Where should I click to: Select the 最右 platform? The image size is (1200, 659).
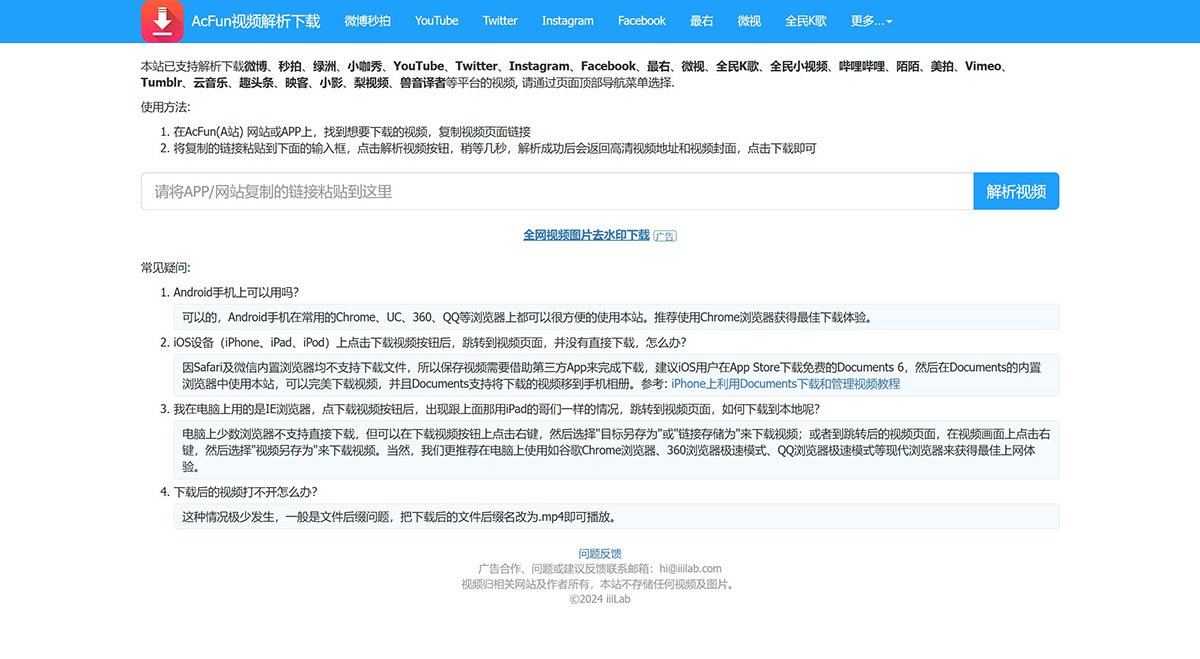[x=701, y=20]
